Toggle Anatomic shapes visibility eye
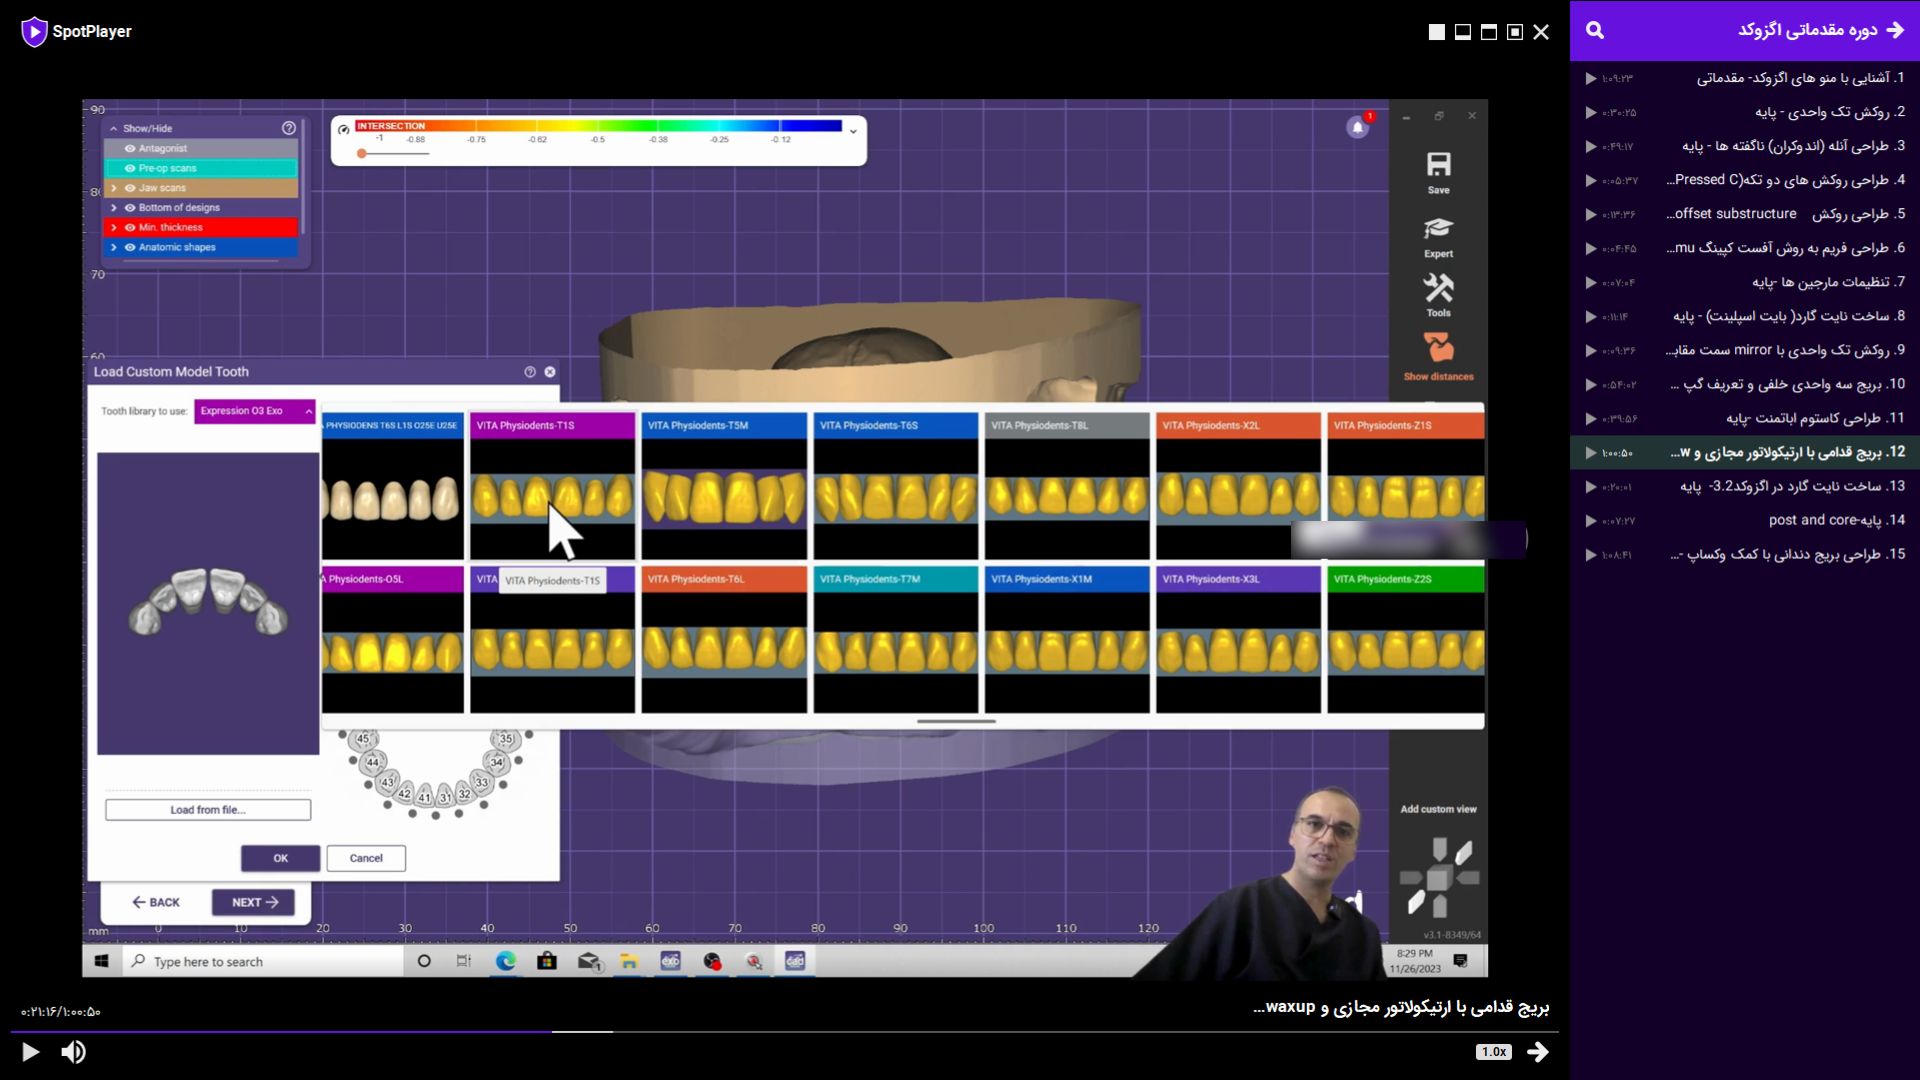Image resolution: width=1920 pixels, height=1080 pixels. click(x=130, y=247)
